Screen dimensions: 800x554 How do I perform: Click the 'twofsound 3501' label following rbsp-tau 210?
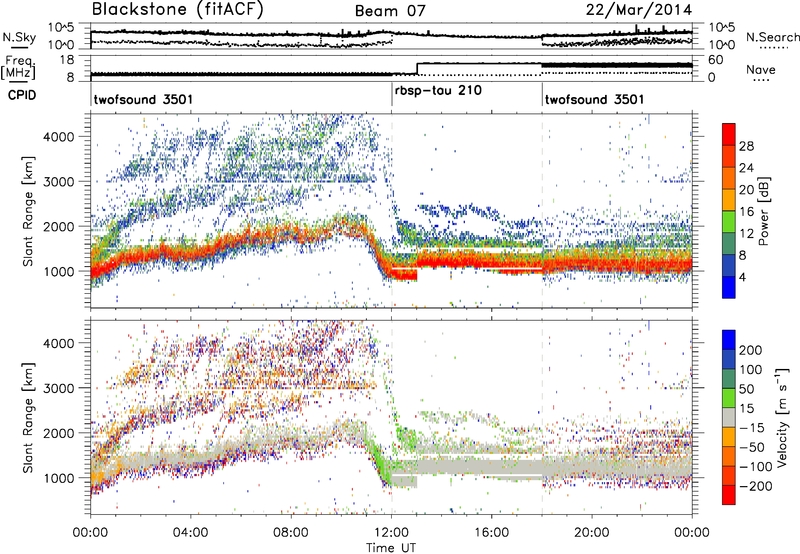[x=594, y=99]
